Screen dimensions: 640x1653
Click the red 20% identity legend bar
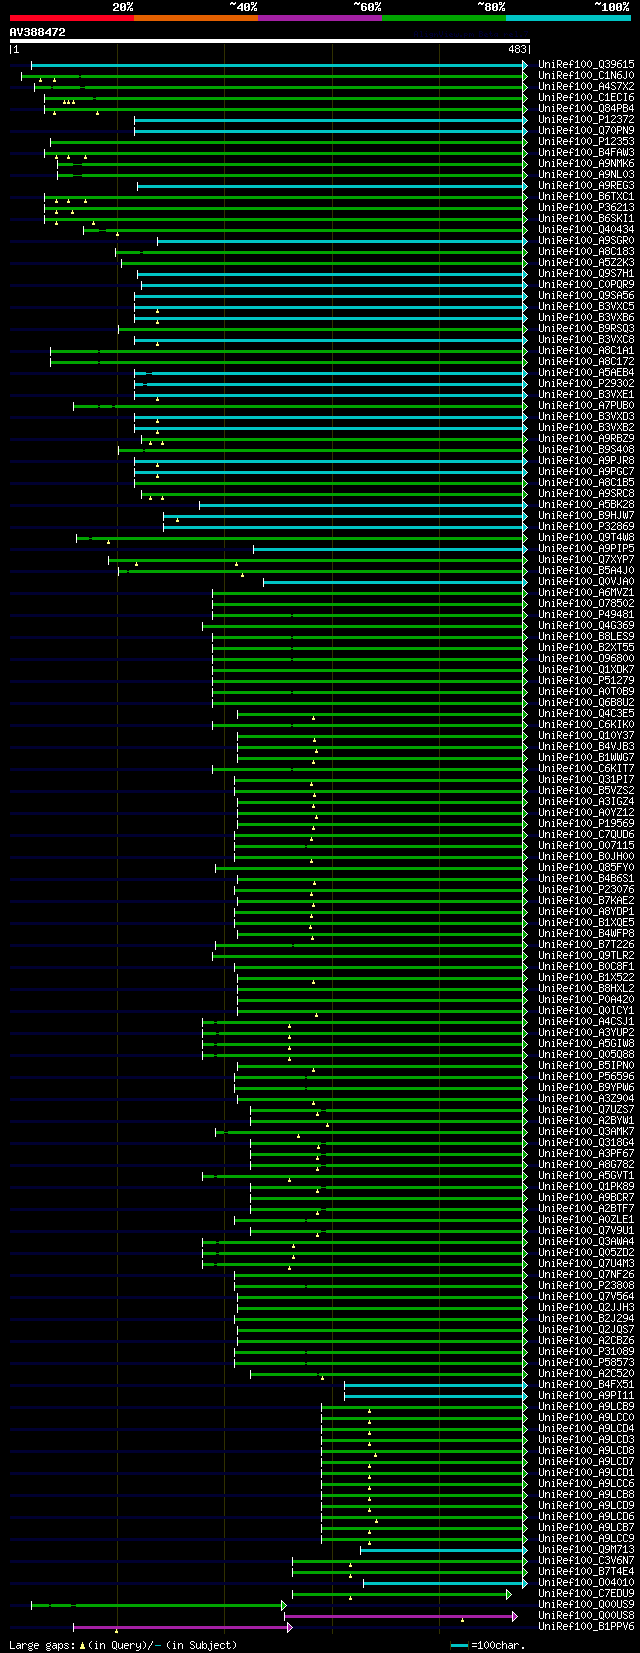(x=72, y=18)
